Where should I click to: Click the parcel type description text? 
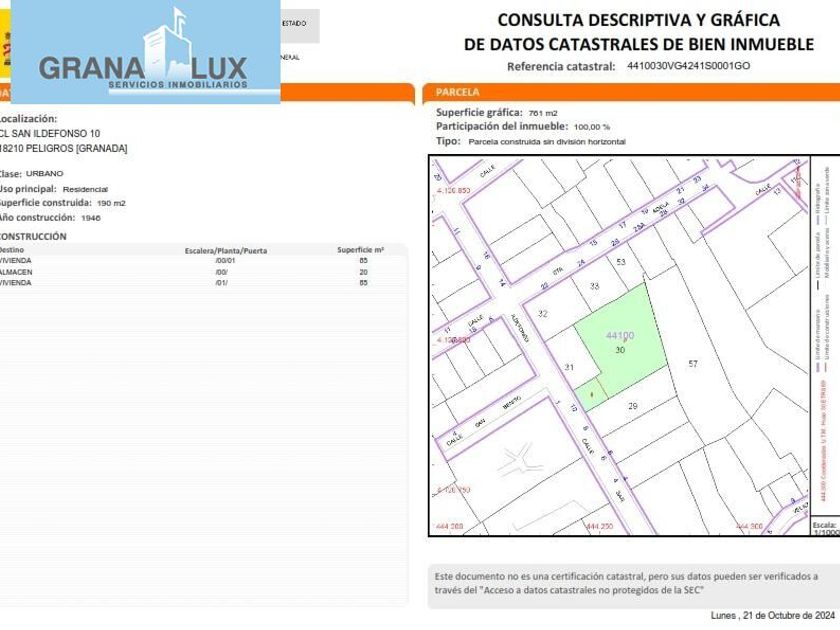547,142
